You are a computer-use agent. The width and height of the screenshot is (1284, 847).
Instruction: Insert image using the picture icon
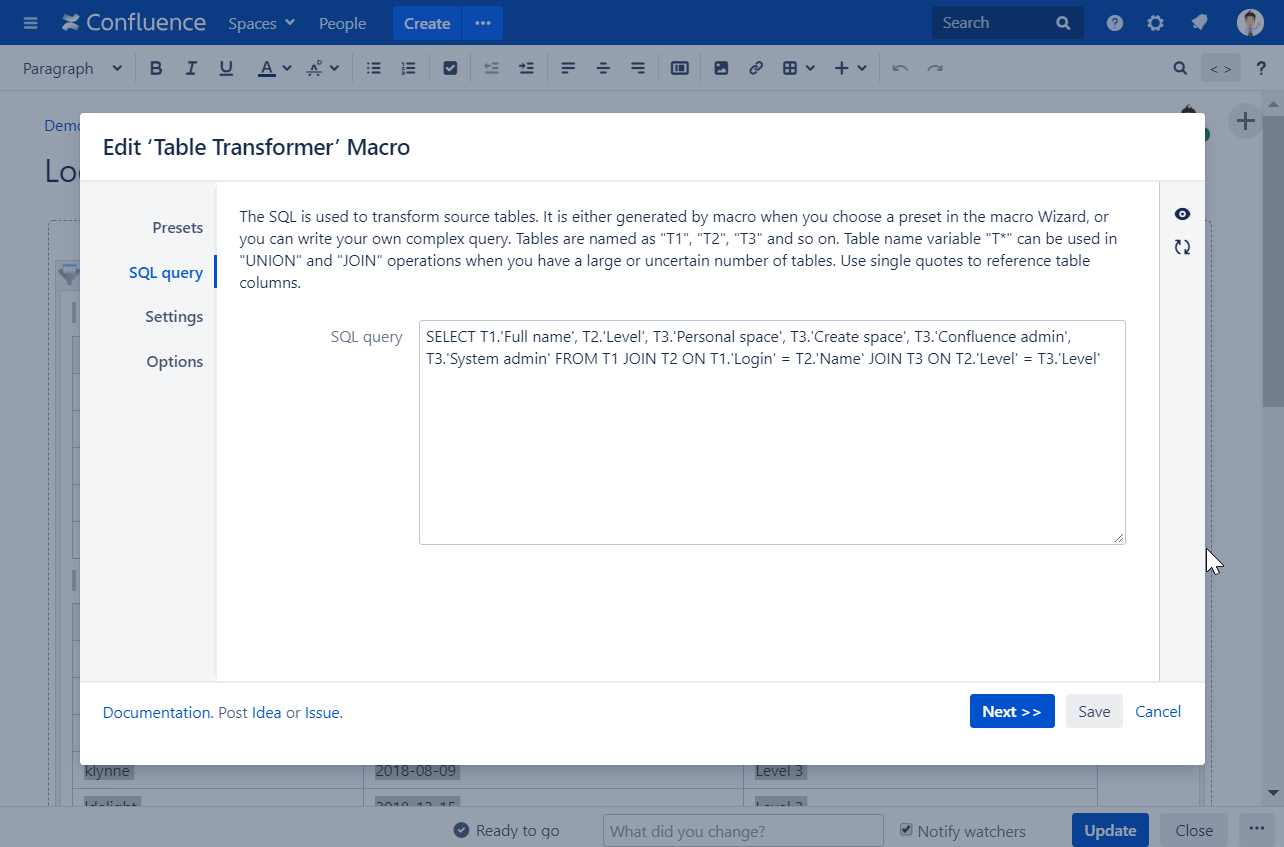(721, 68)
